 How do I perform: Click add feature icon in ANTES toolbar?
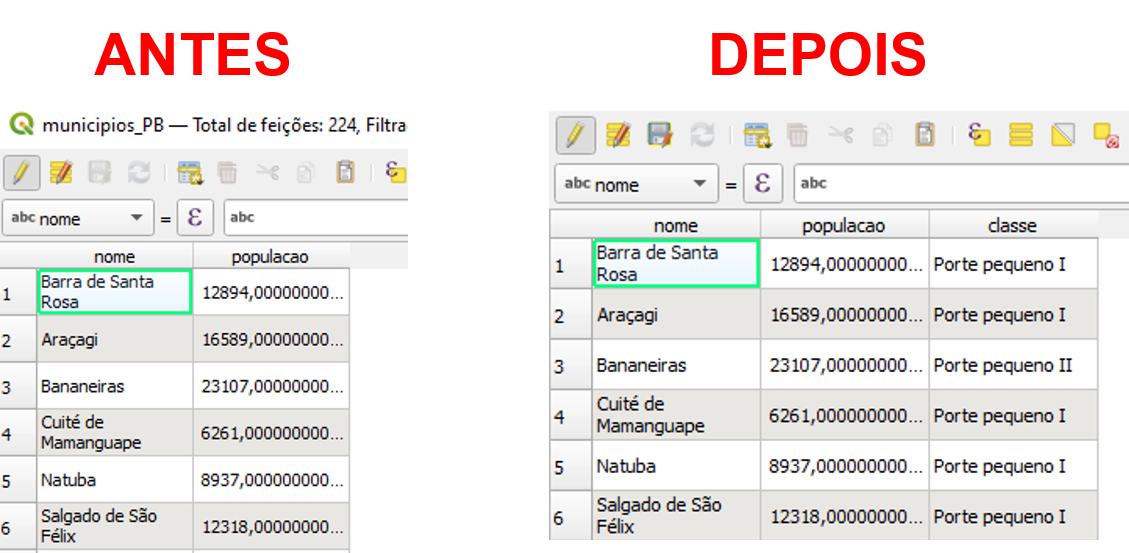click(x=189, y=173)
